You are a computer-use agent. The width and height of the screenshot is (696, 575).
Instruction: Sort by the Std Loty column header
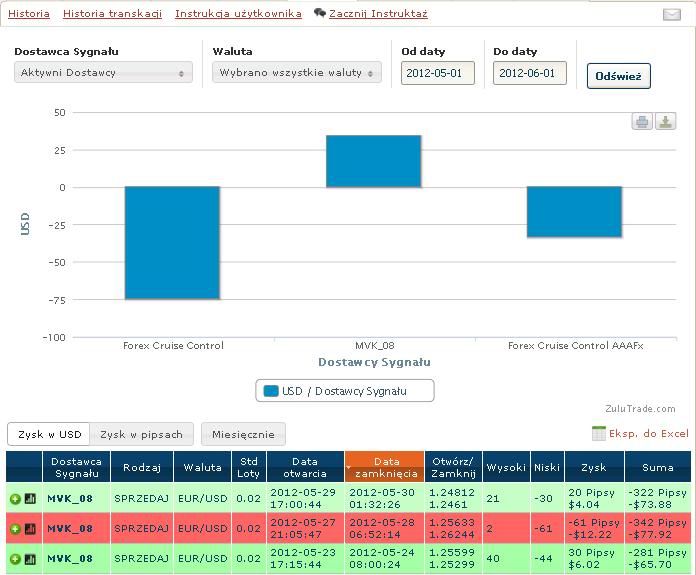click(249, 467)
